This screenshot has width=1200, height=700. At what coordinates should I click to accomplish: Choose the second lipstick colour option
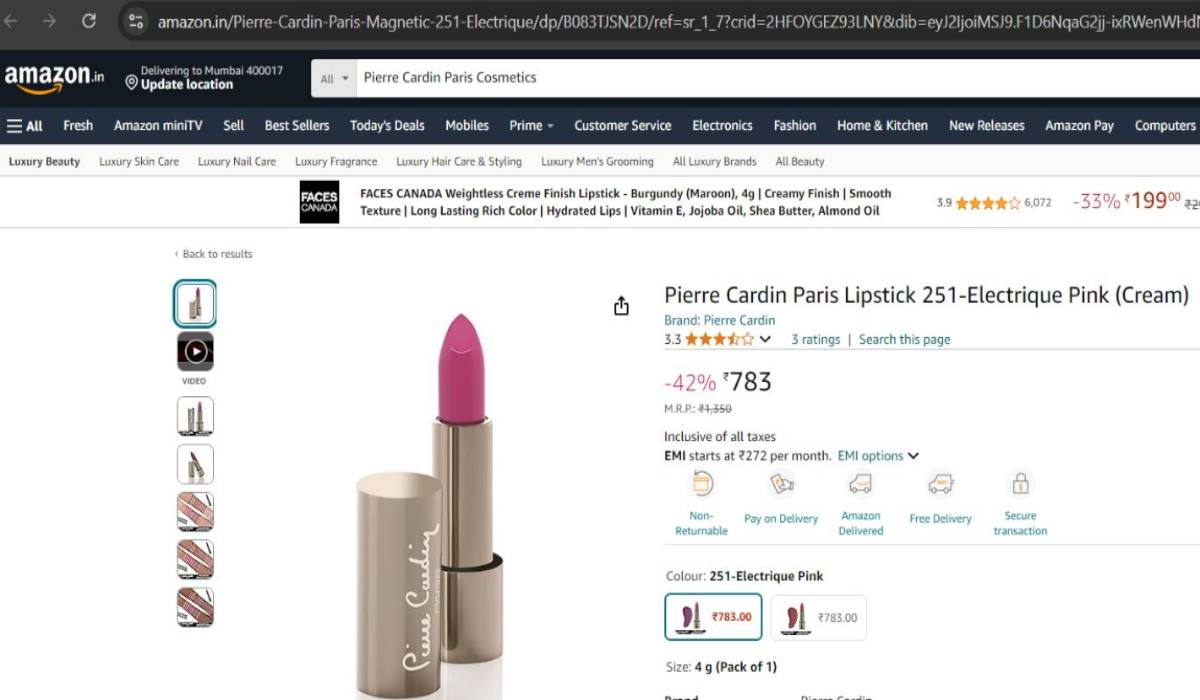818,617
